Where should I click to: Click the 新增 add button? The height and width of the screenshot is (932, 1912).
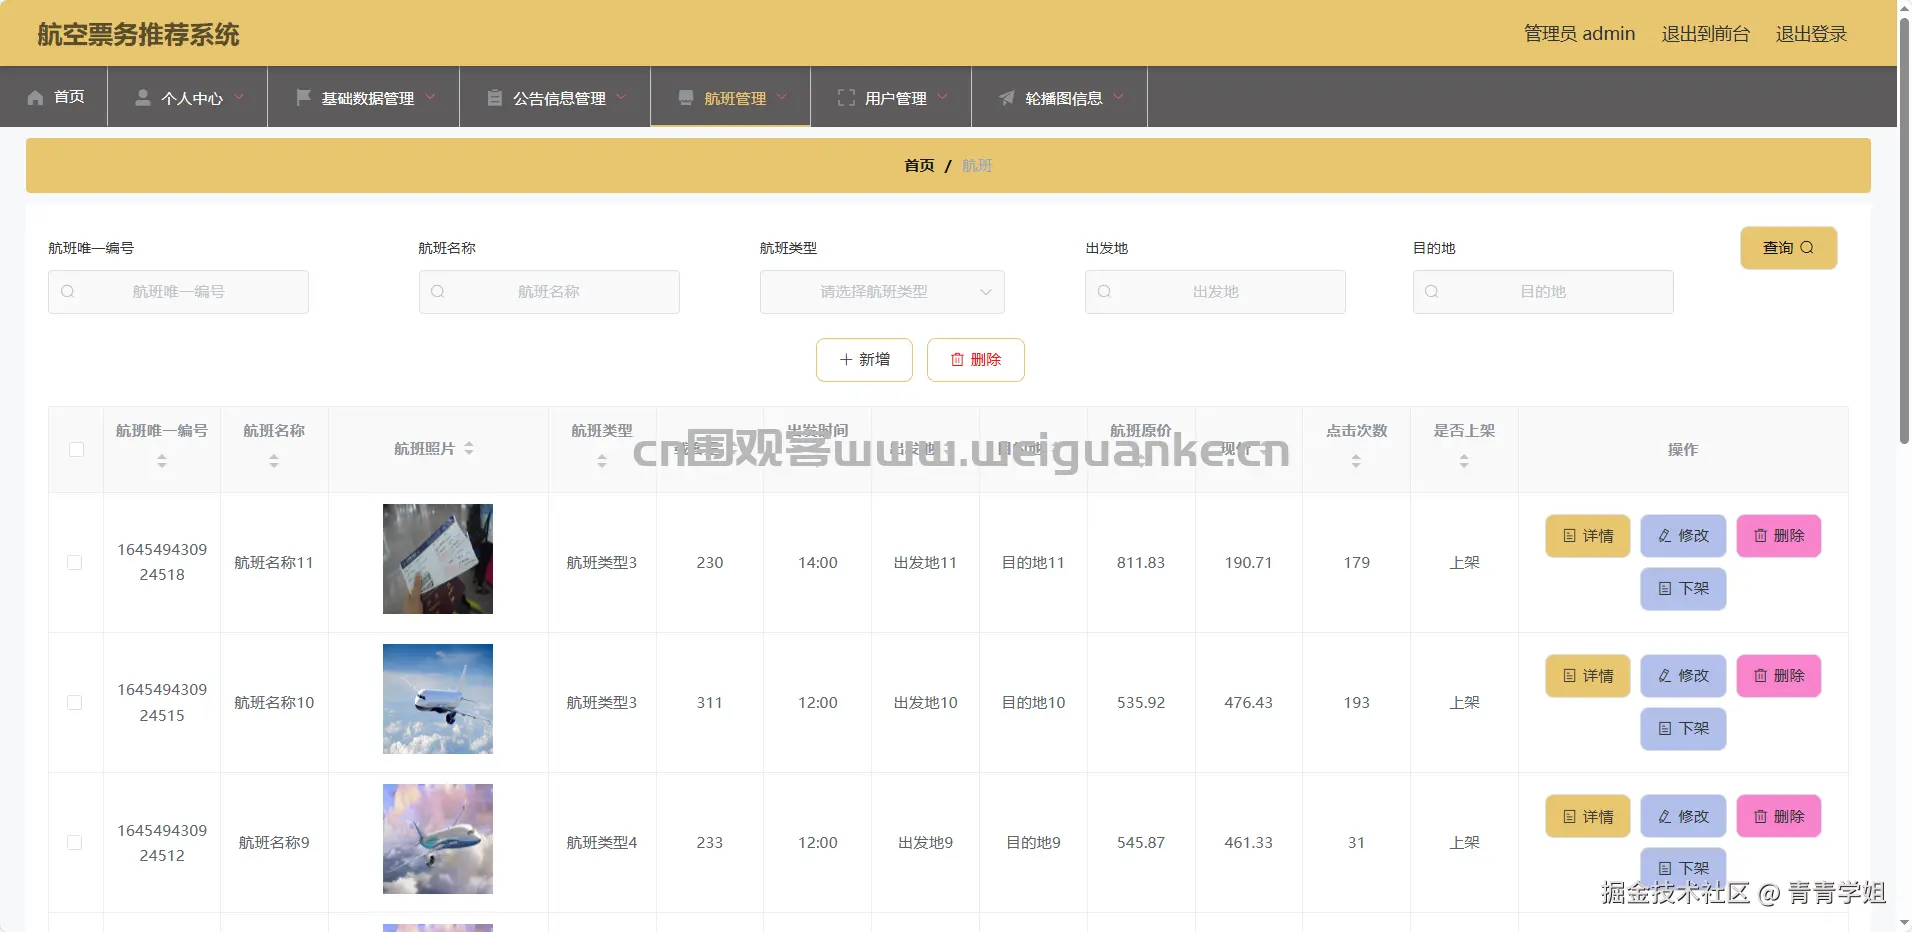click(864, 360)
